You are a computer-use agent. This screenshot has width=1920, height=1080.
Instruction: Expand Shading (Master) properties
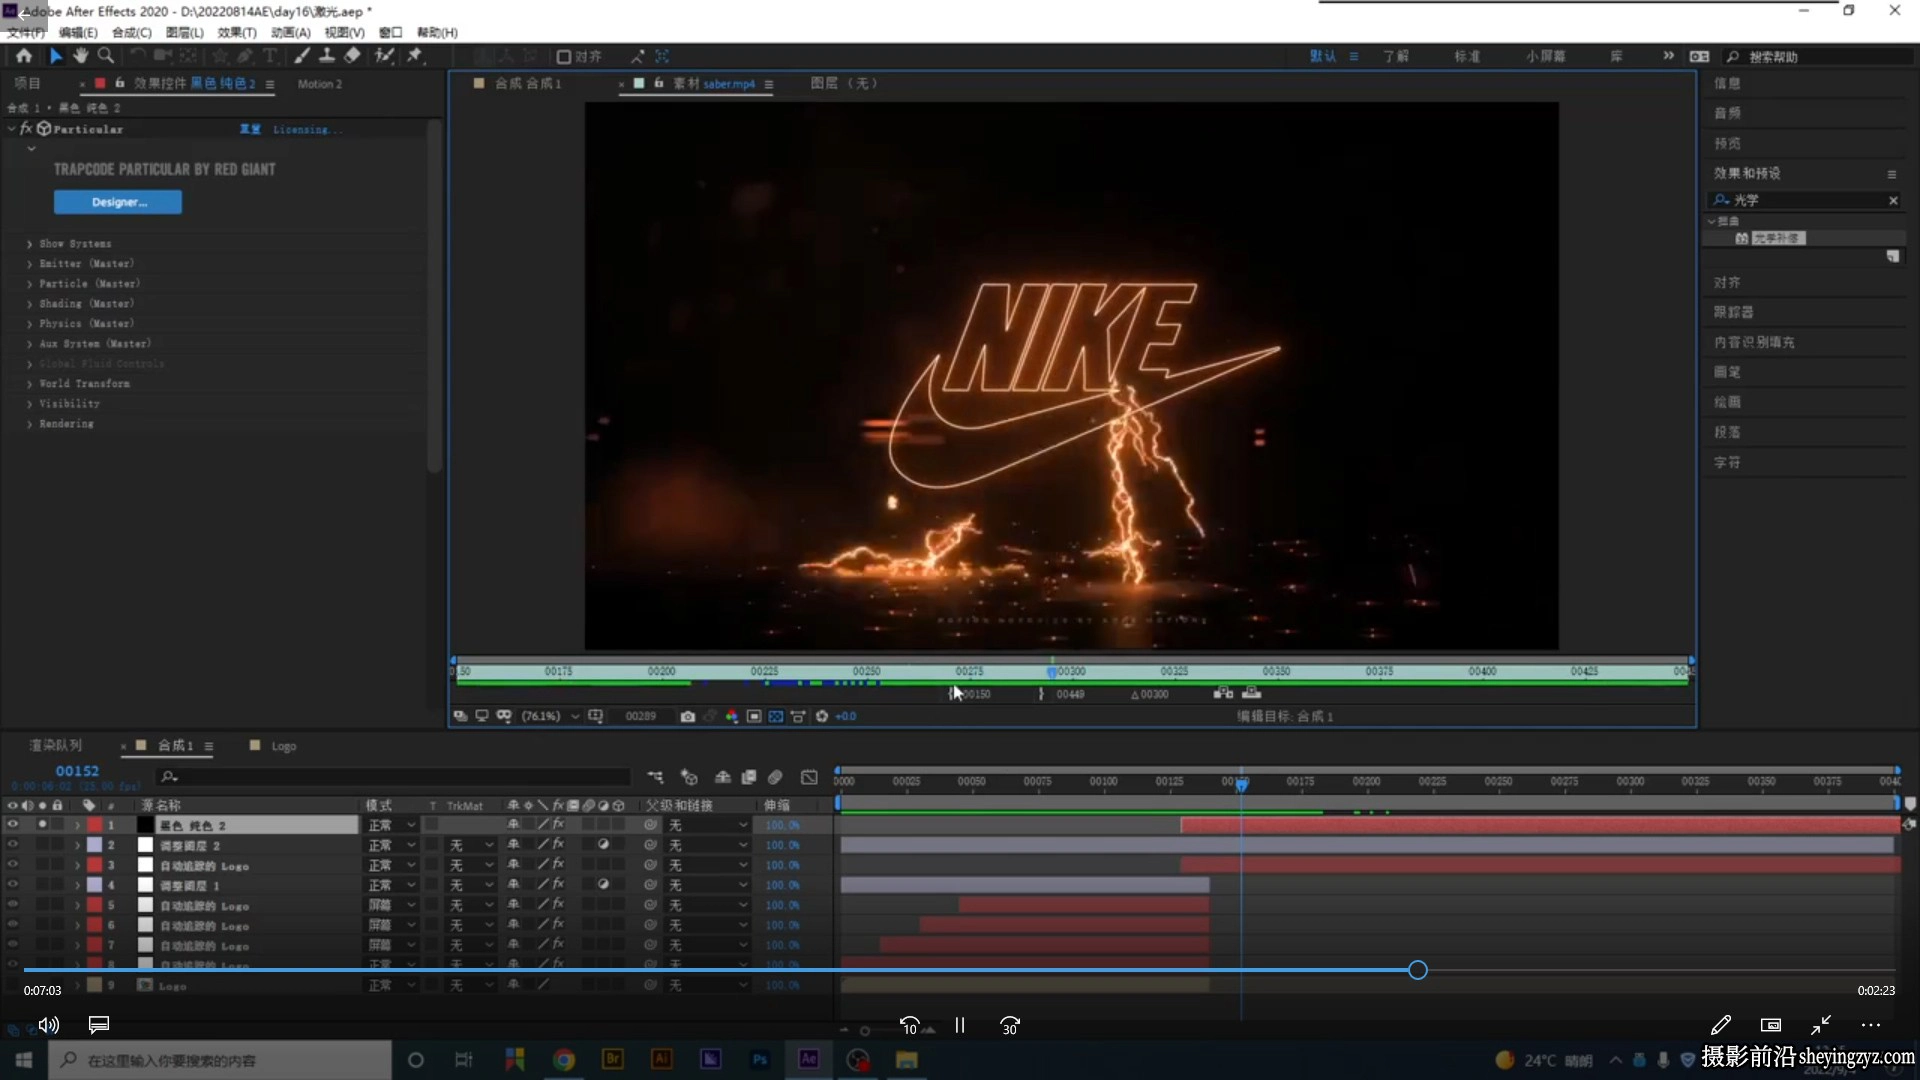30,304
